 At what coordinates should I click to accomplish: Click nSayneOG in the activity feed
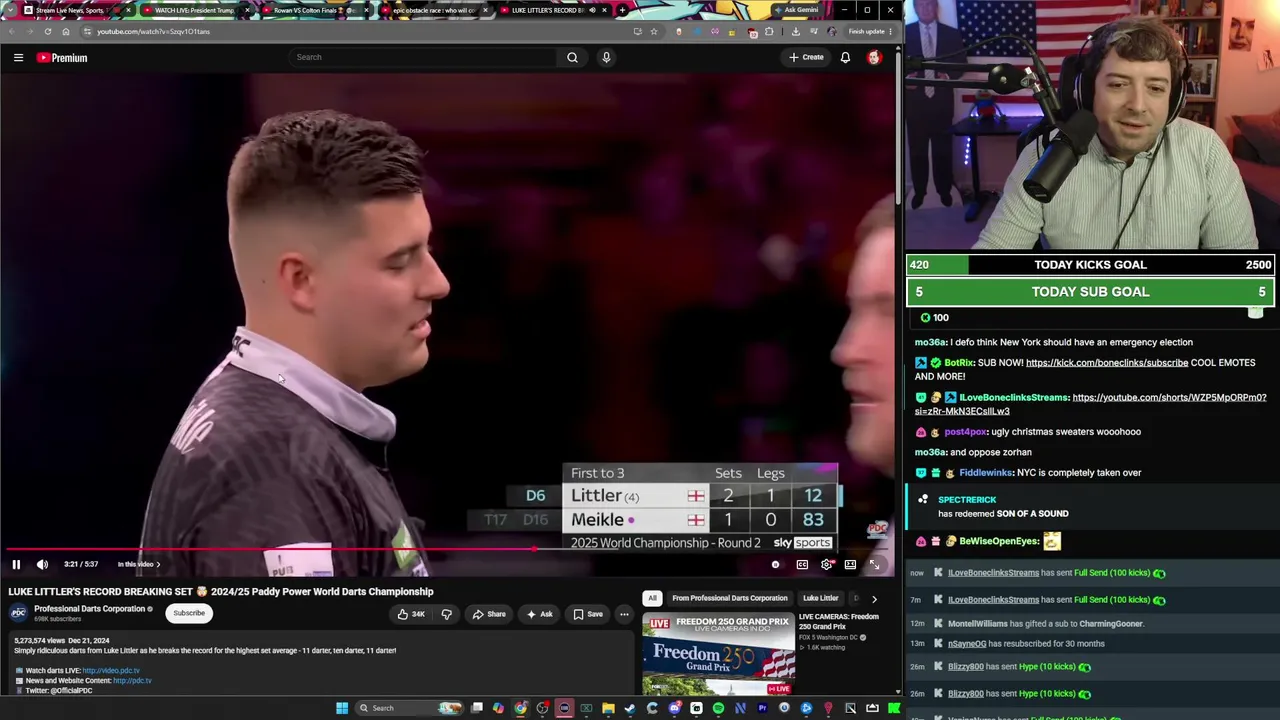[x=967, y=644]
